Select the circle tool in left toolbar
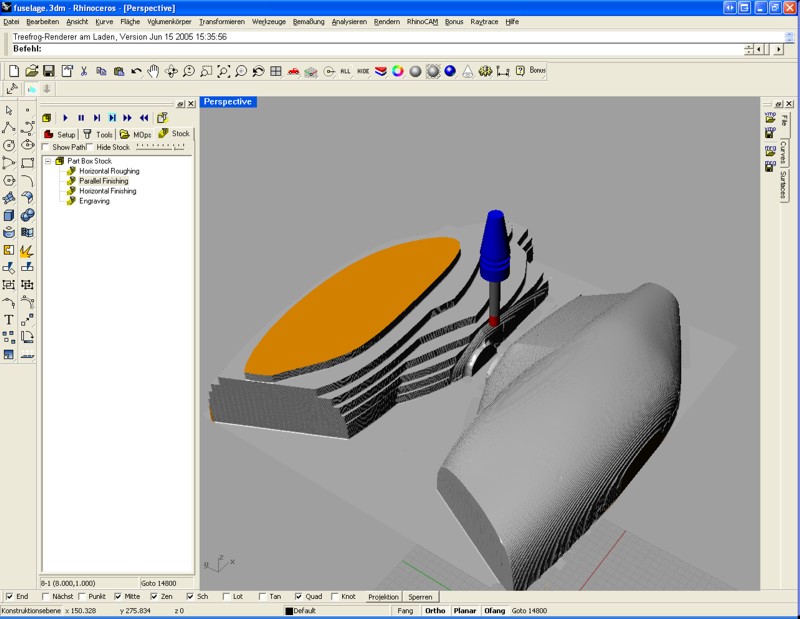The height and width of the screenshot is (619, 800). pos(9,145)
